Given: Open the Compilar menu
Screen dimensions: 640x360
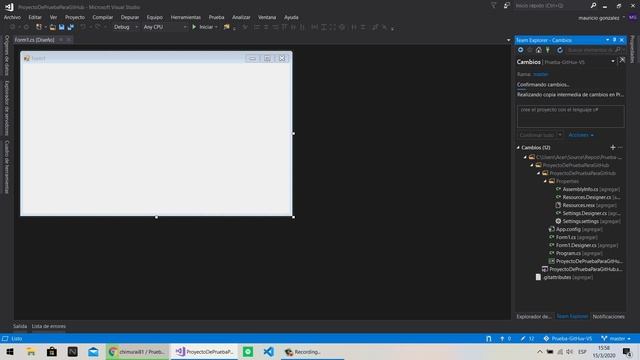Looking at the screenshot, I should coord(102,17).
